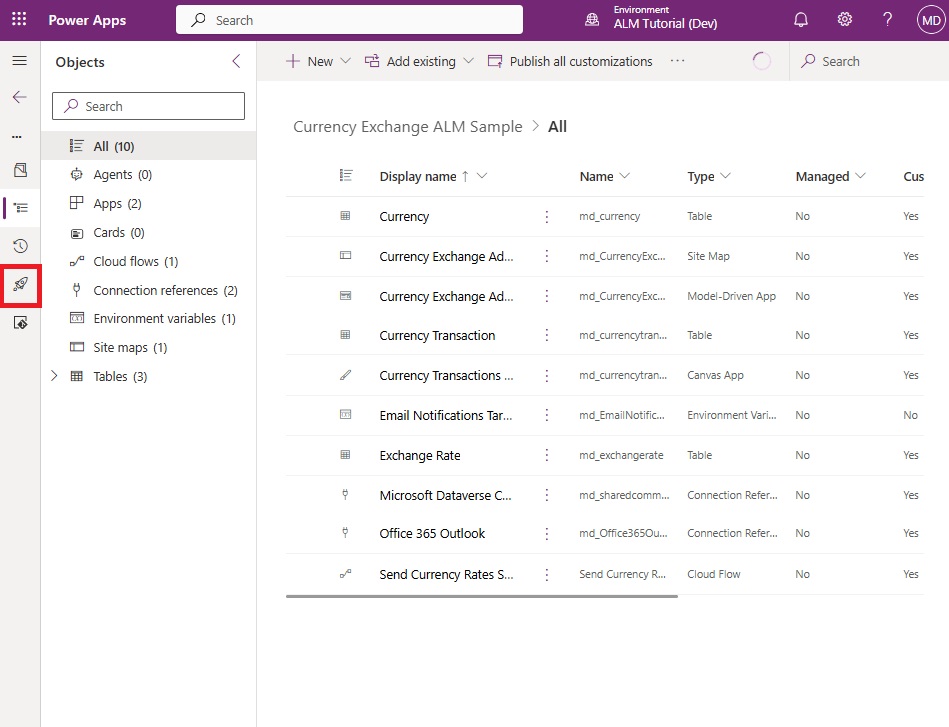This screenshot has width=949, height=727.
Task: Select the Objects list icon in left rail
Action: click(21, 208)
